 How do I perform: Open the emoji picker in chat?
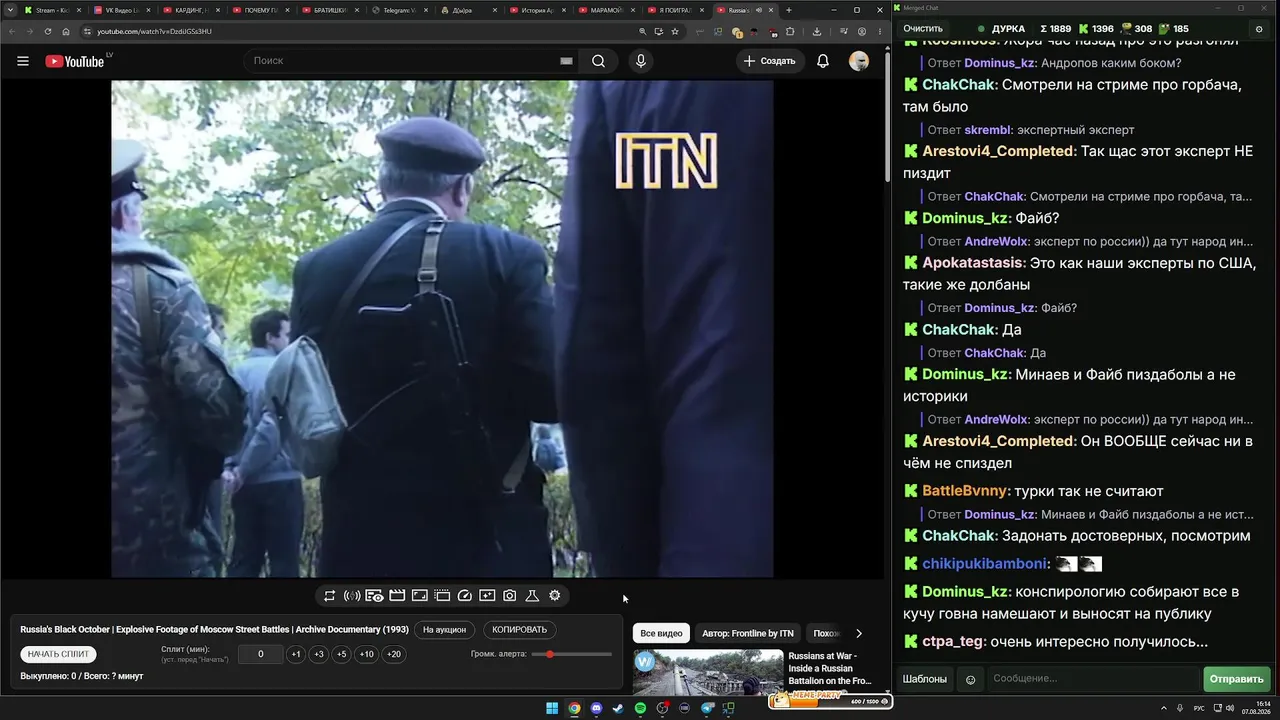point(970,679)
